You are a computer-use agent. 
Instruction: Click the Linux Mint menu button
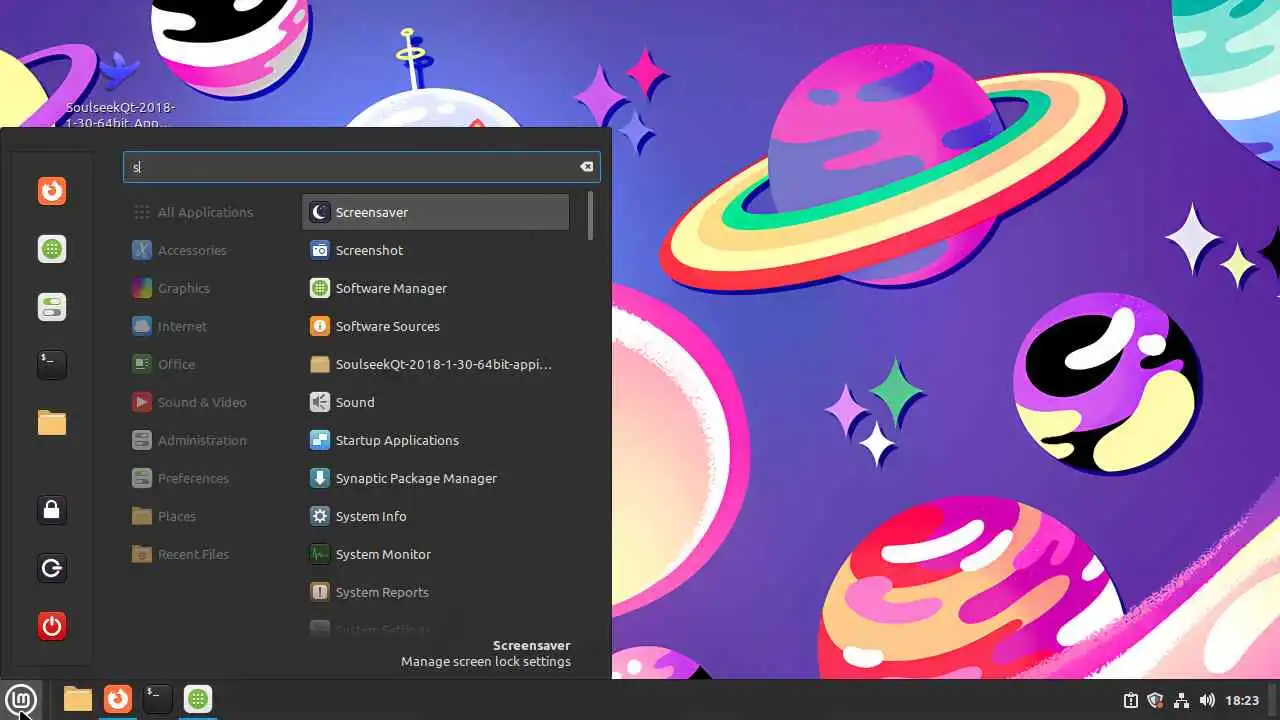pos(21,699)
